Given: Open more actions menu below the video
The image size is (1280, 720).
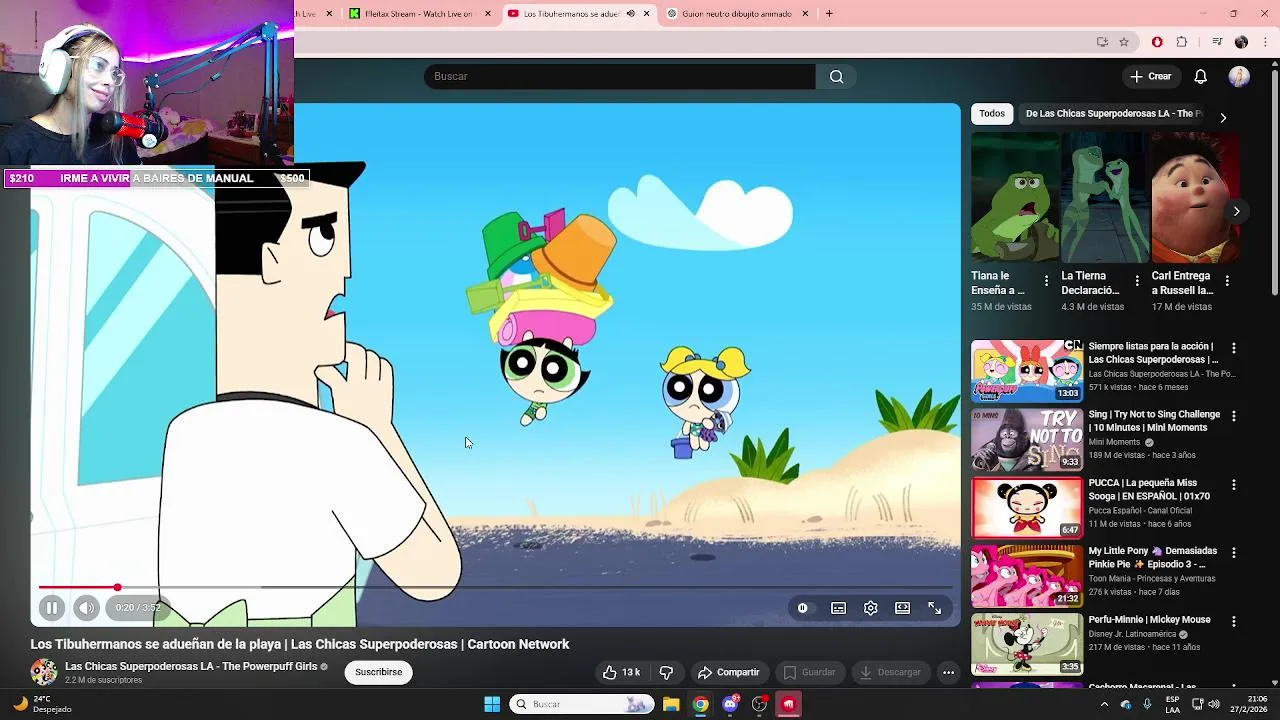Looking at the screenshot, I should 948,672.
